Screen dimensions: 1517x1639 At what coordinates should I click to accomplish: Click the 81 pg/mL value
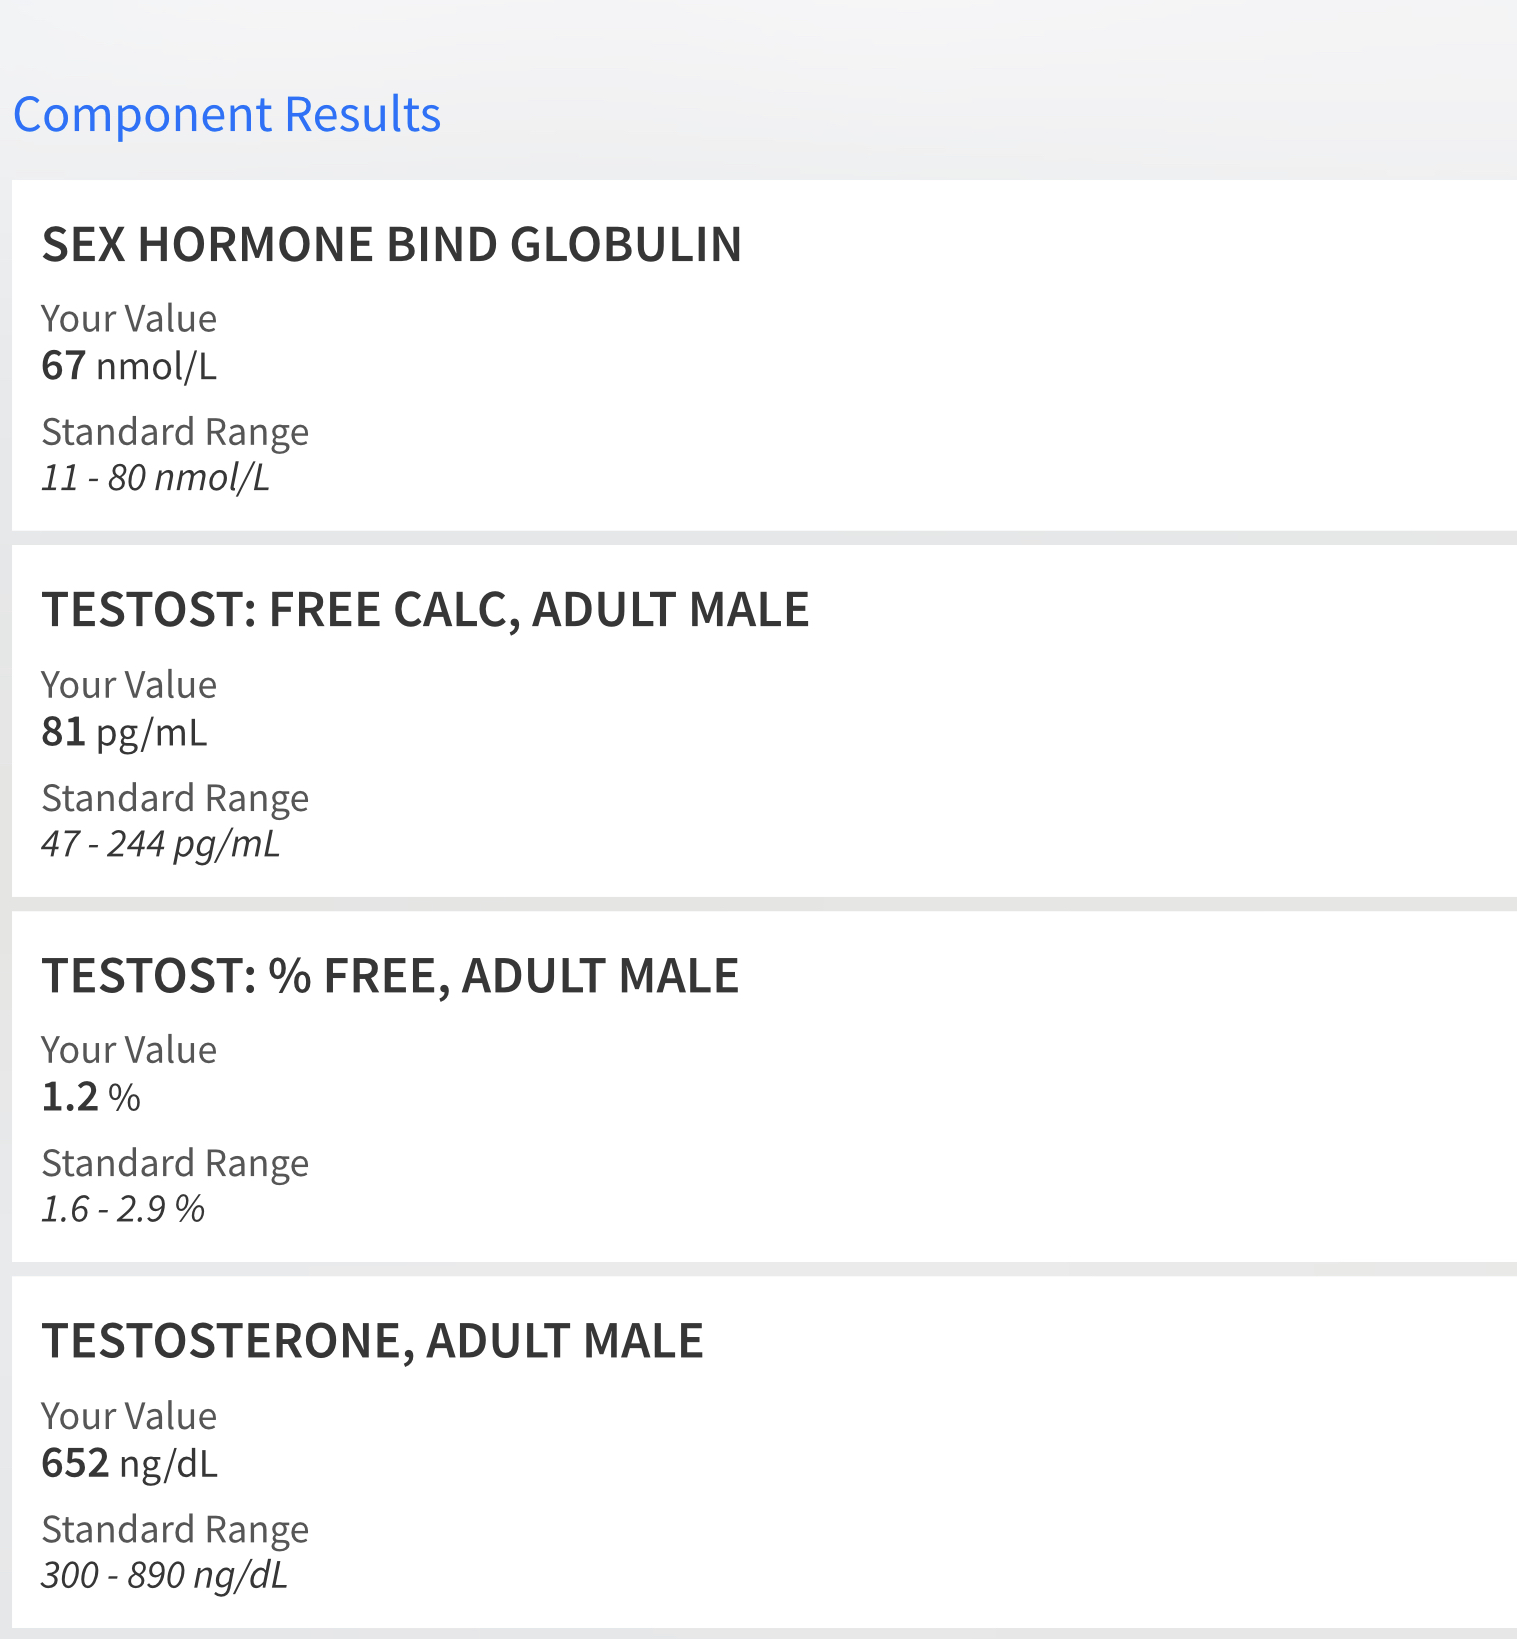pos(124,732)
